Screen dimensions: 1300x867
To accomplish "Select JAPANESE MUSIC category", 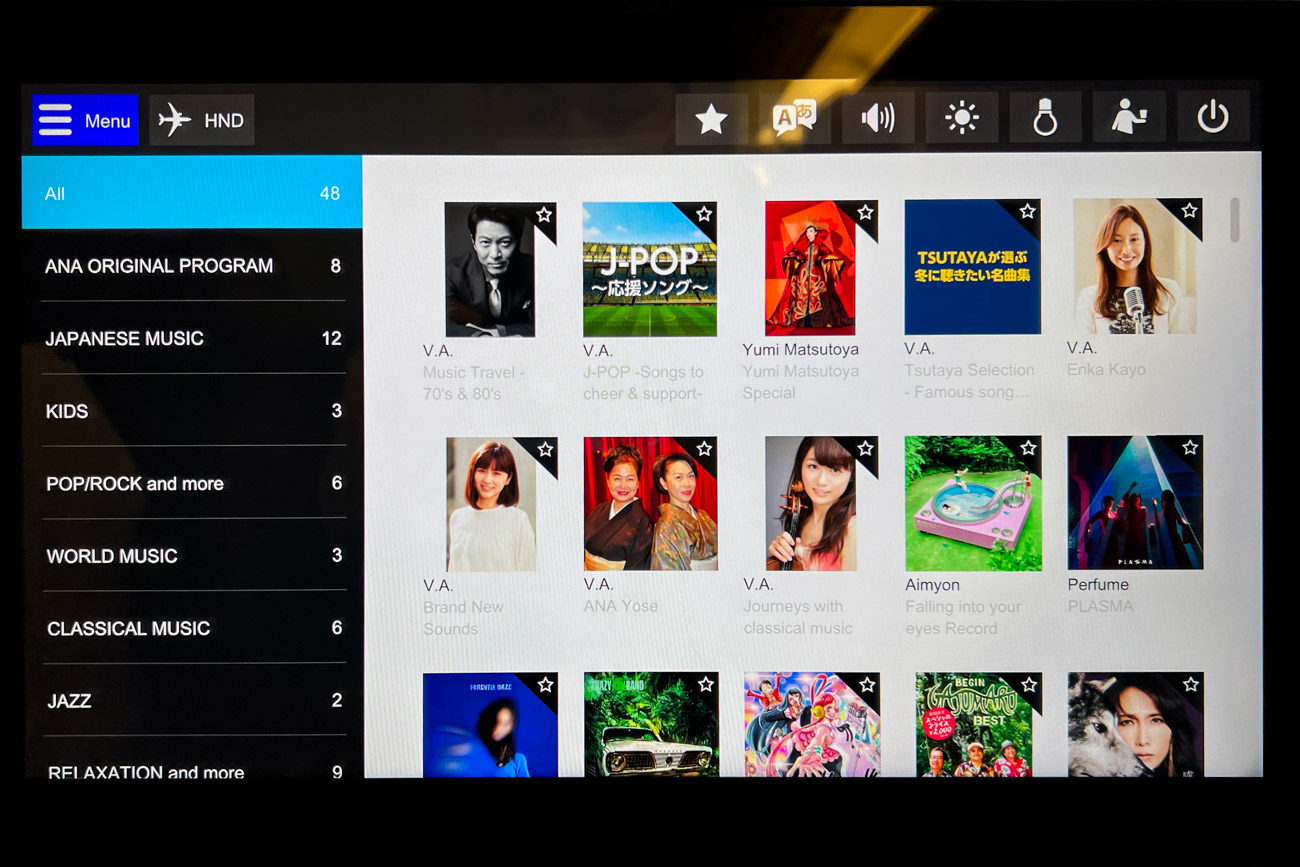I will (192, 338).
